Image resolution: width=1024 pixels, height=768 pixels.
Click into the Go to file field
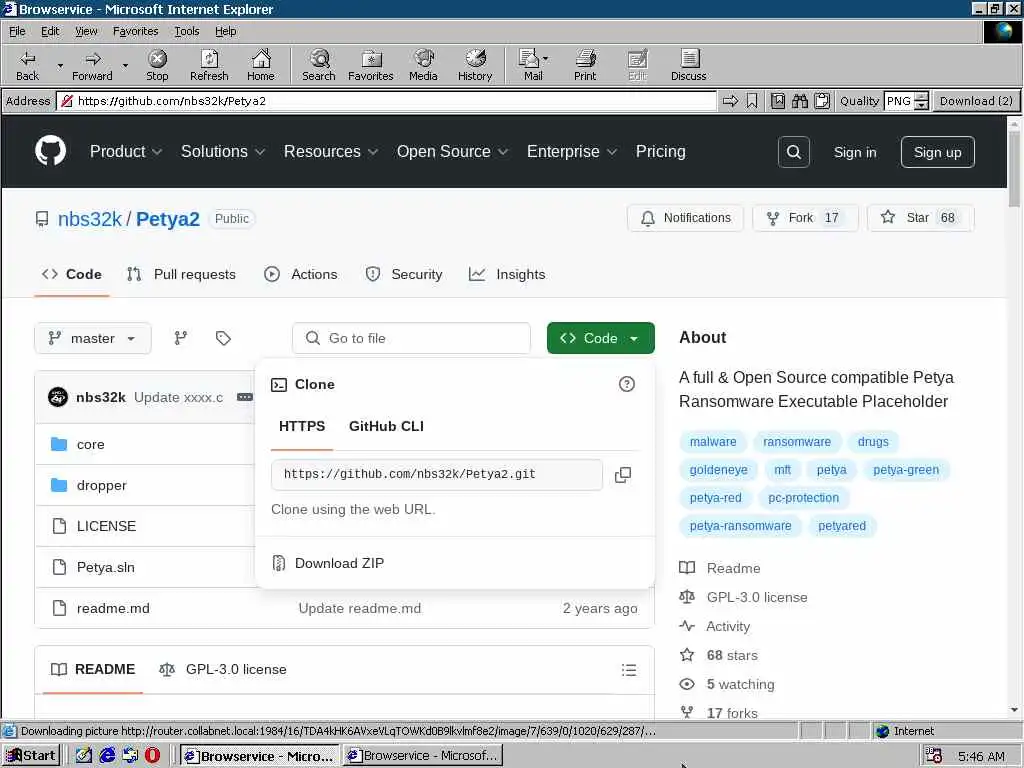(411, 338)
